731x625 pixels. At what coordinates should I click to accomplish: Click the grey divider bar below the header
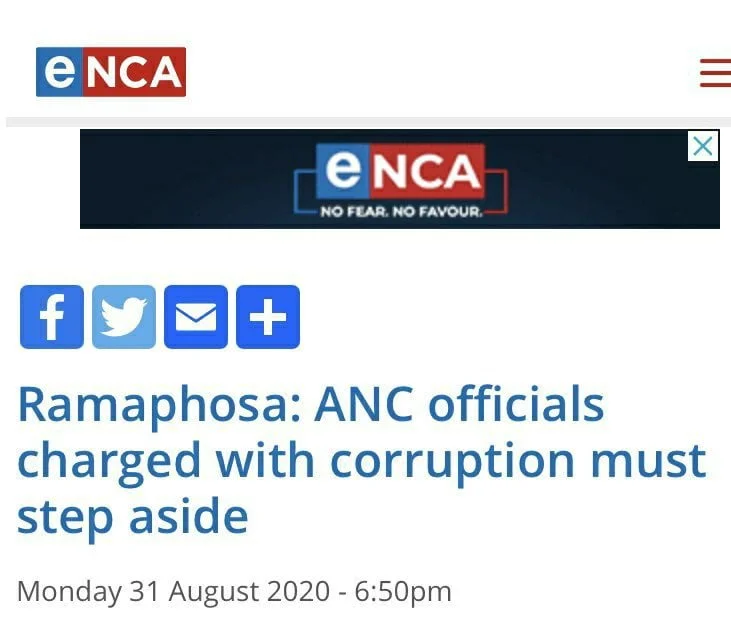coord(365,122)
